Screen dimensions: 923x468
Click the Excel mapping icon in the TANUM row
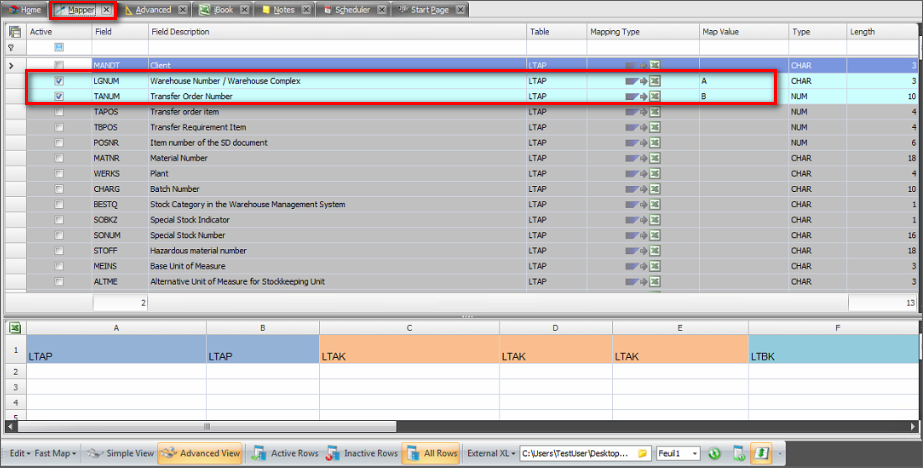(x=655, y=97)
